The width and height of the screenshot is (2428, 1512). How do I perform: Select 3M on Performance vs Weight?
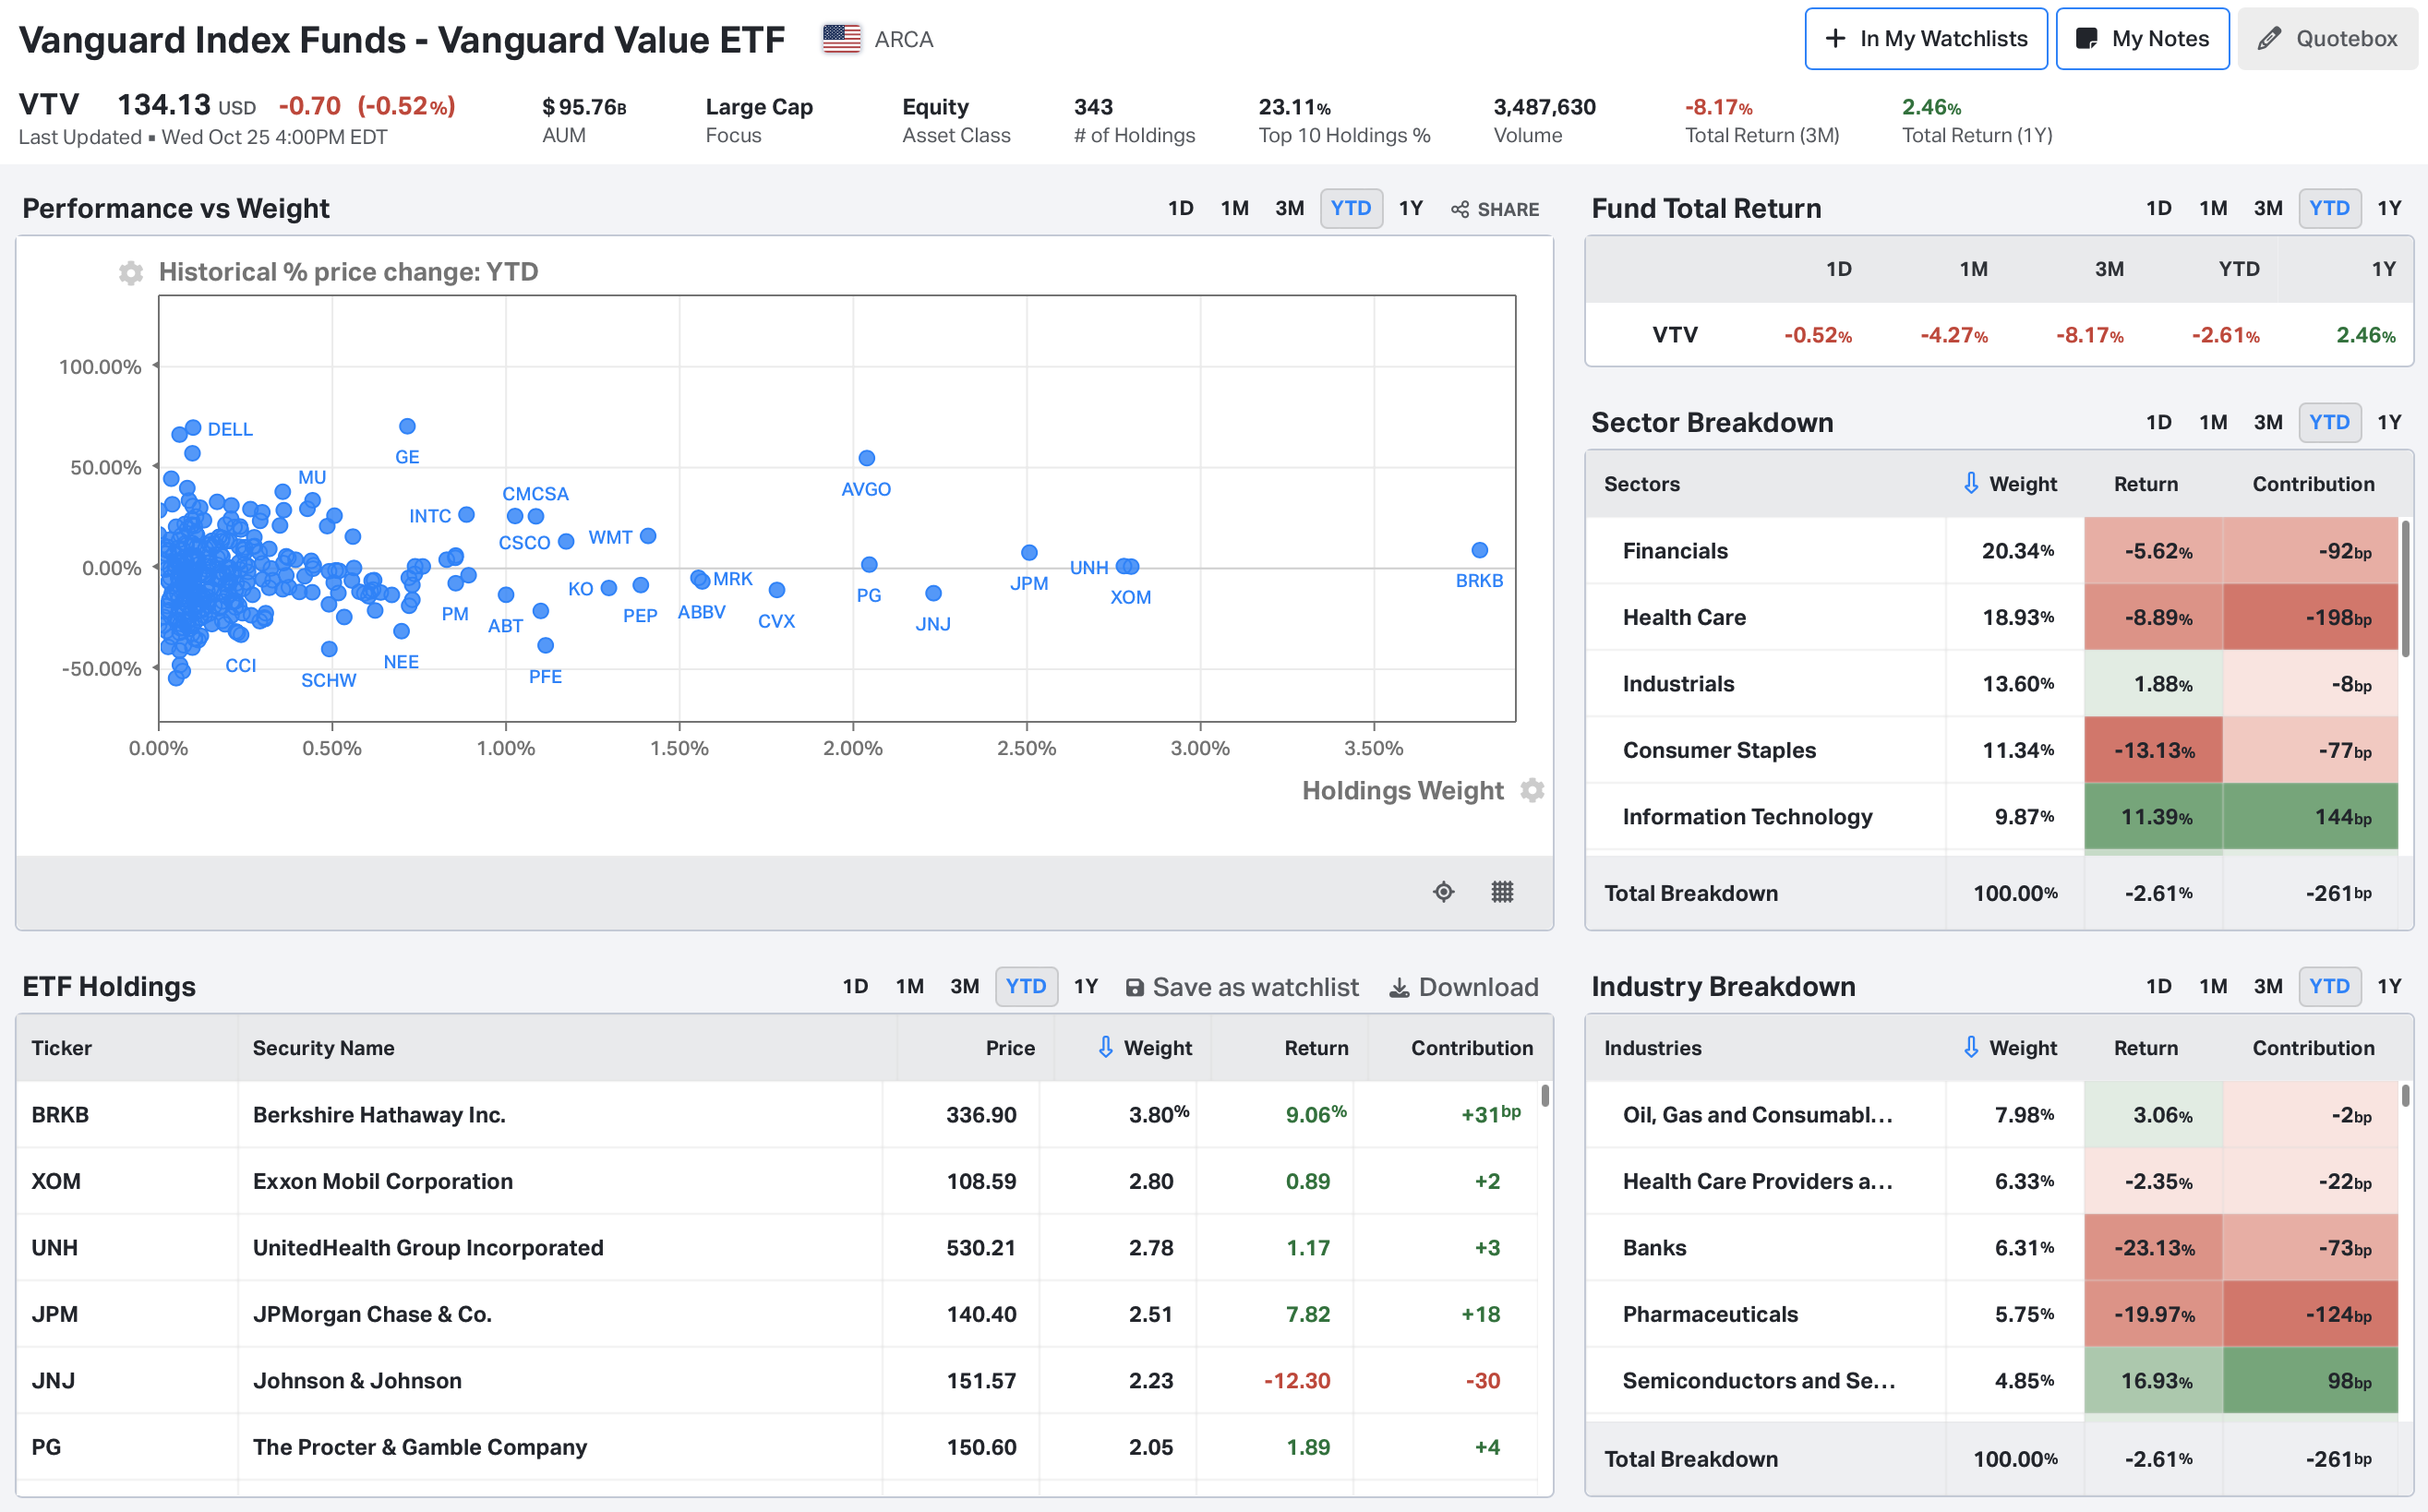point(1289,208)
